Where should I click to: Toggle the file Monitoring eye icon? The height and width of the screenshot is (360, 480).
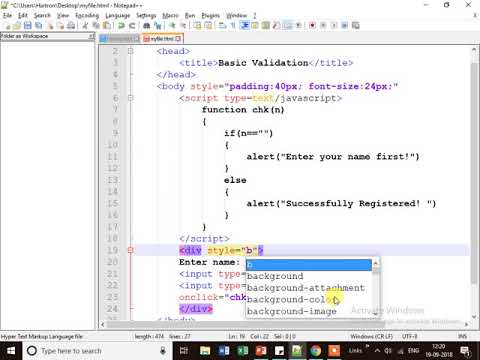tap(298, 25)
